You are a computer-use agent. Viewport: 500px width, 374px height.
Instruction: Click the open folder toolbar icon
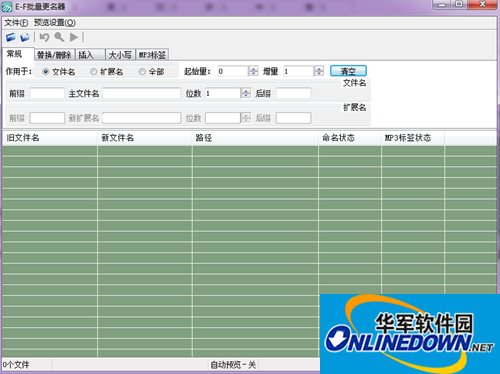[25, 37]
